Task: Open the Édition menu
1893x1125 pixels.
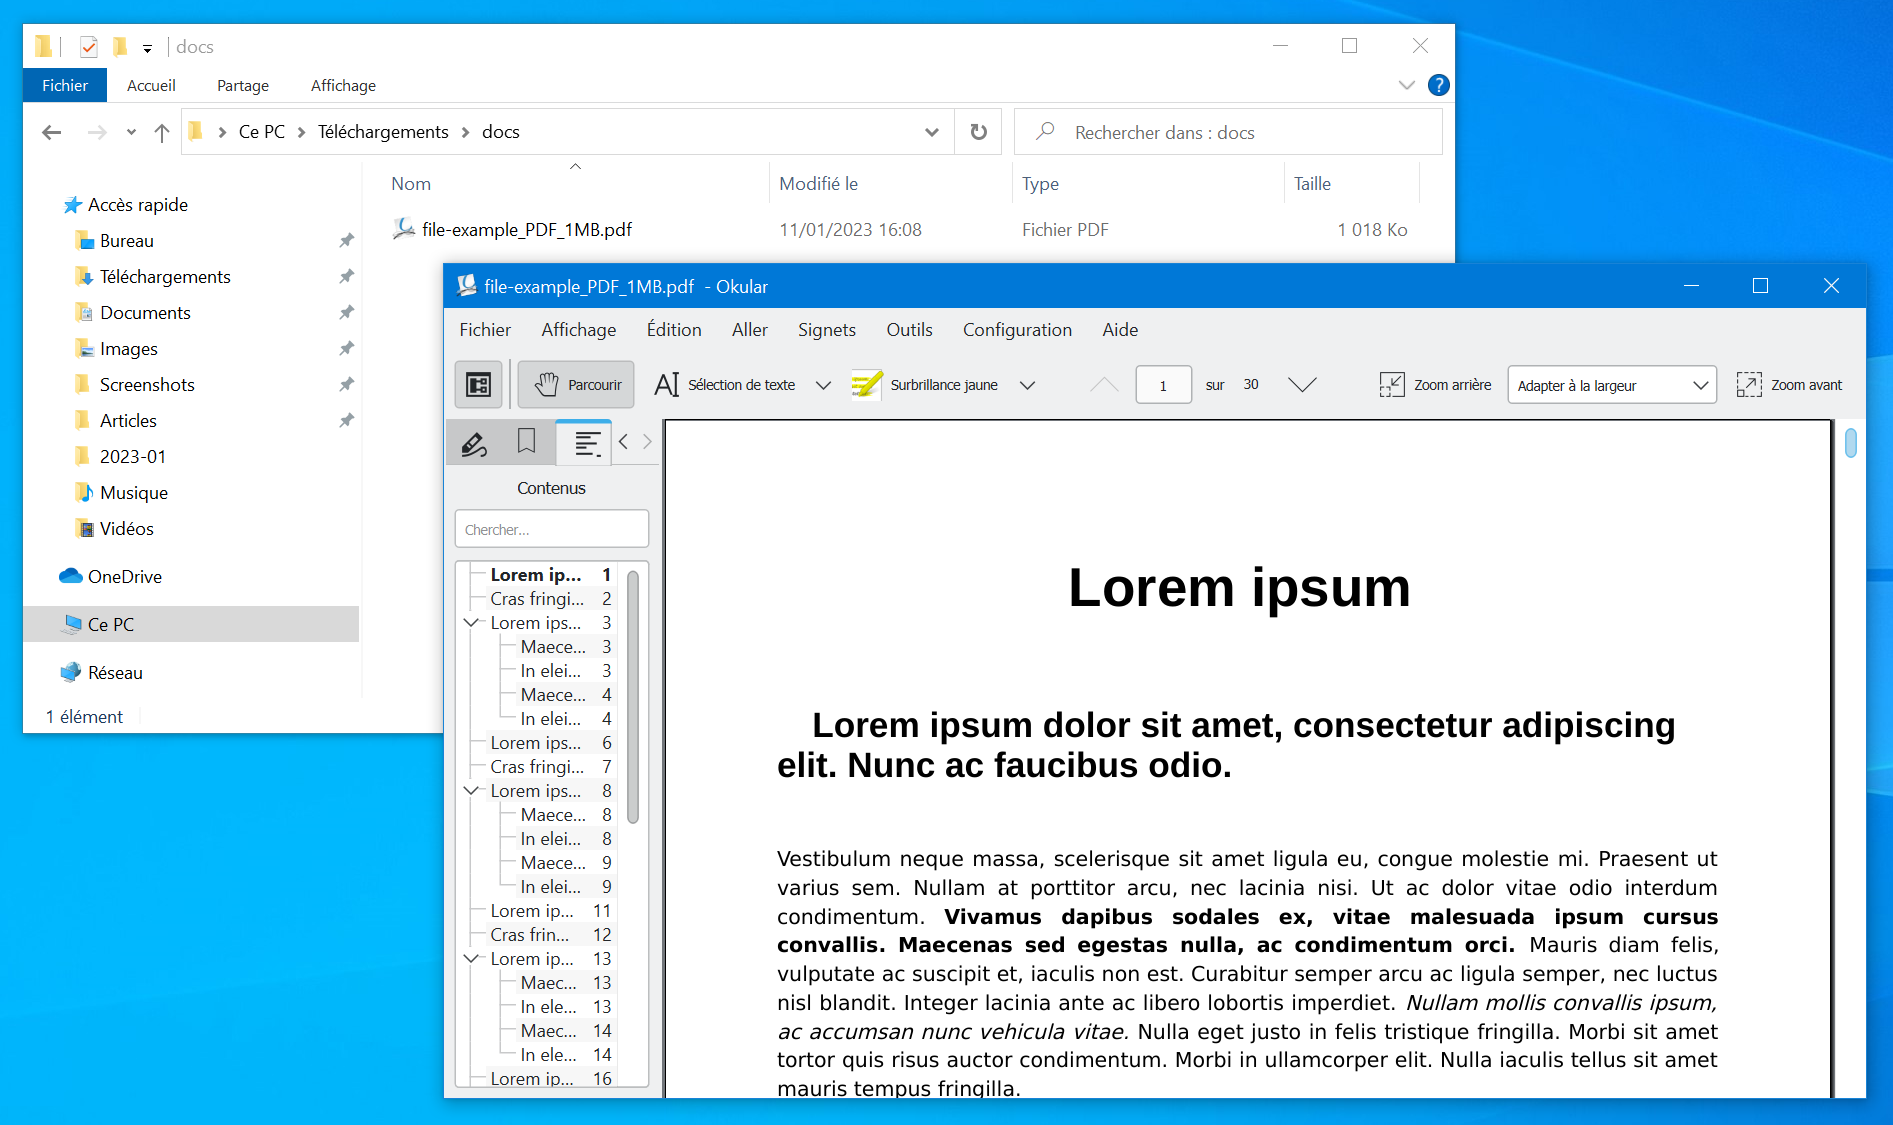Action: pos(674,330)
